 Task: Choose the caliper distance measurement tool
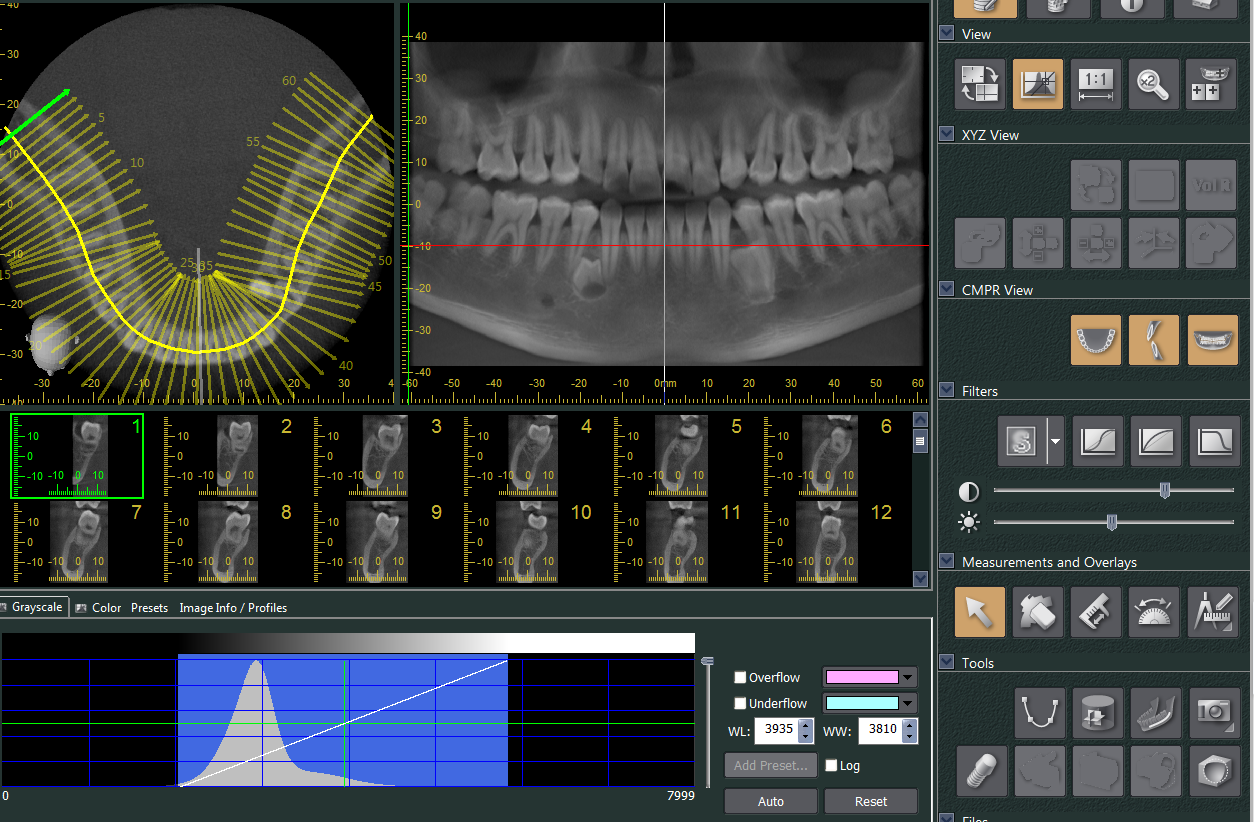[x=1096, y=612]
